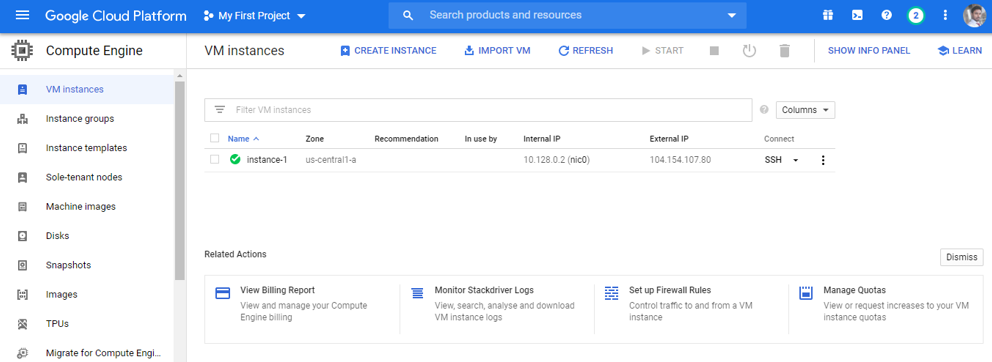Viewport: 992px width, 362px height.
Task: Click the Filter VM instances field
Action: point(478,109)
